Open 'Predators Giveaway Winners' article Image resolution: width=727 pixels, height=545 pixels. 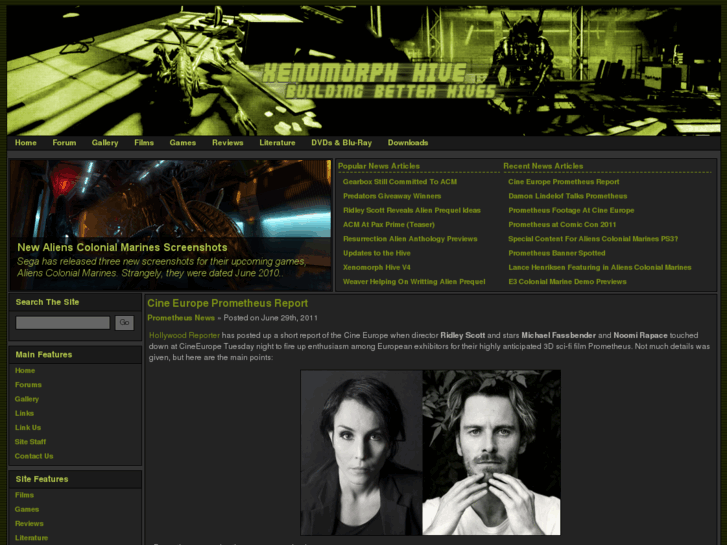(x=392, y=196)
